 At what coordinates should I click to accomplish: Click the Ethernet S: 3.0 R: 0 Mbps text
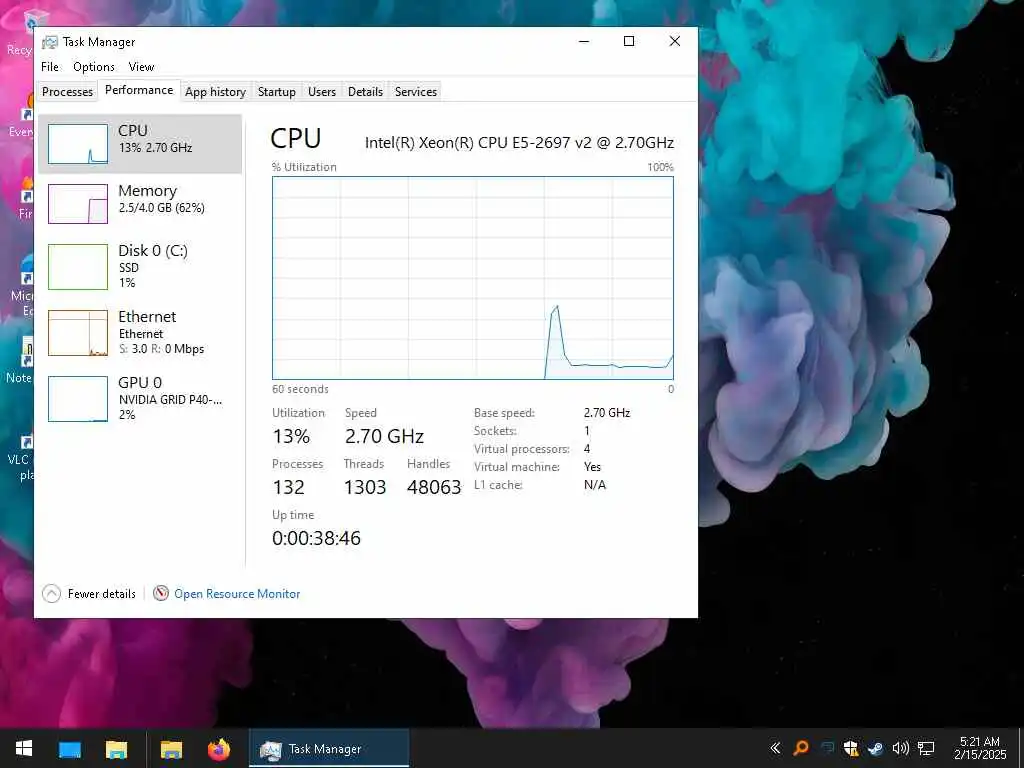click(161, 349)
